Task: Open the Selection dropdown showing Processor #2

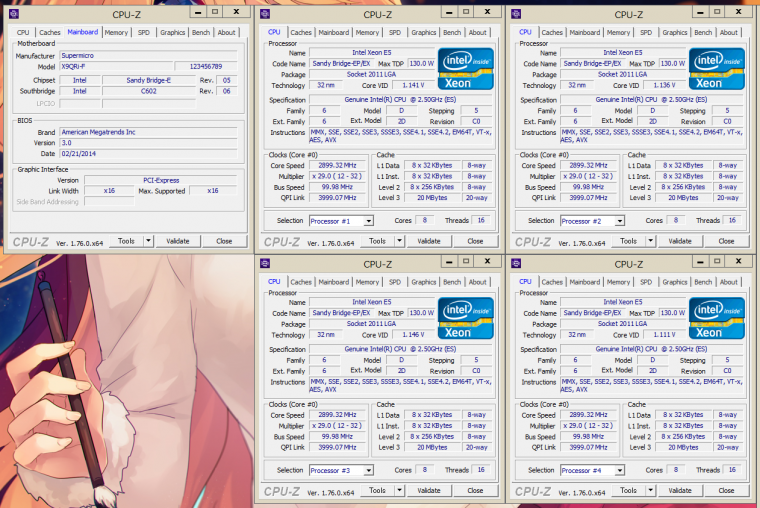Action: tap(592, 221)
